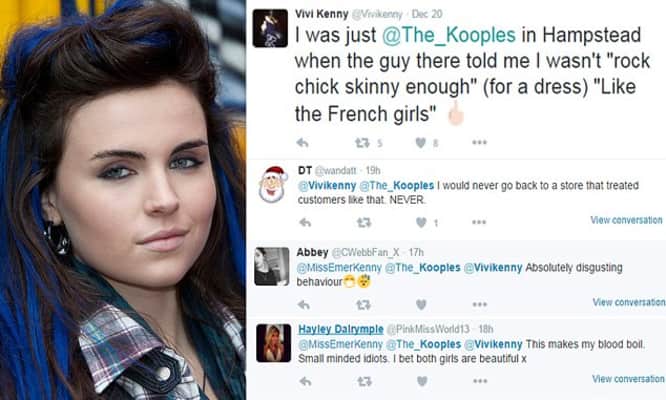View conversation under DT's tweet
666x400 pixels.
click(x=626, y=220)
